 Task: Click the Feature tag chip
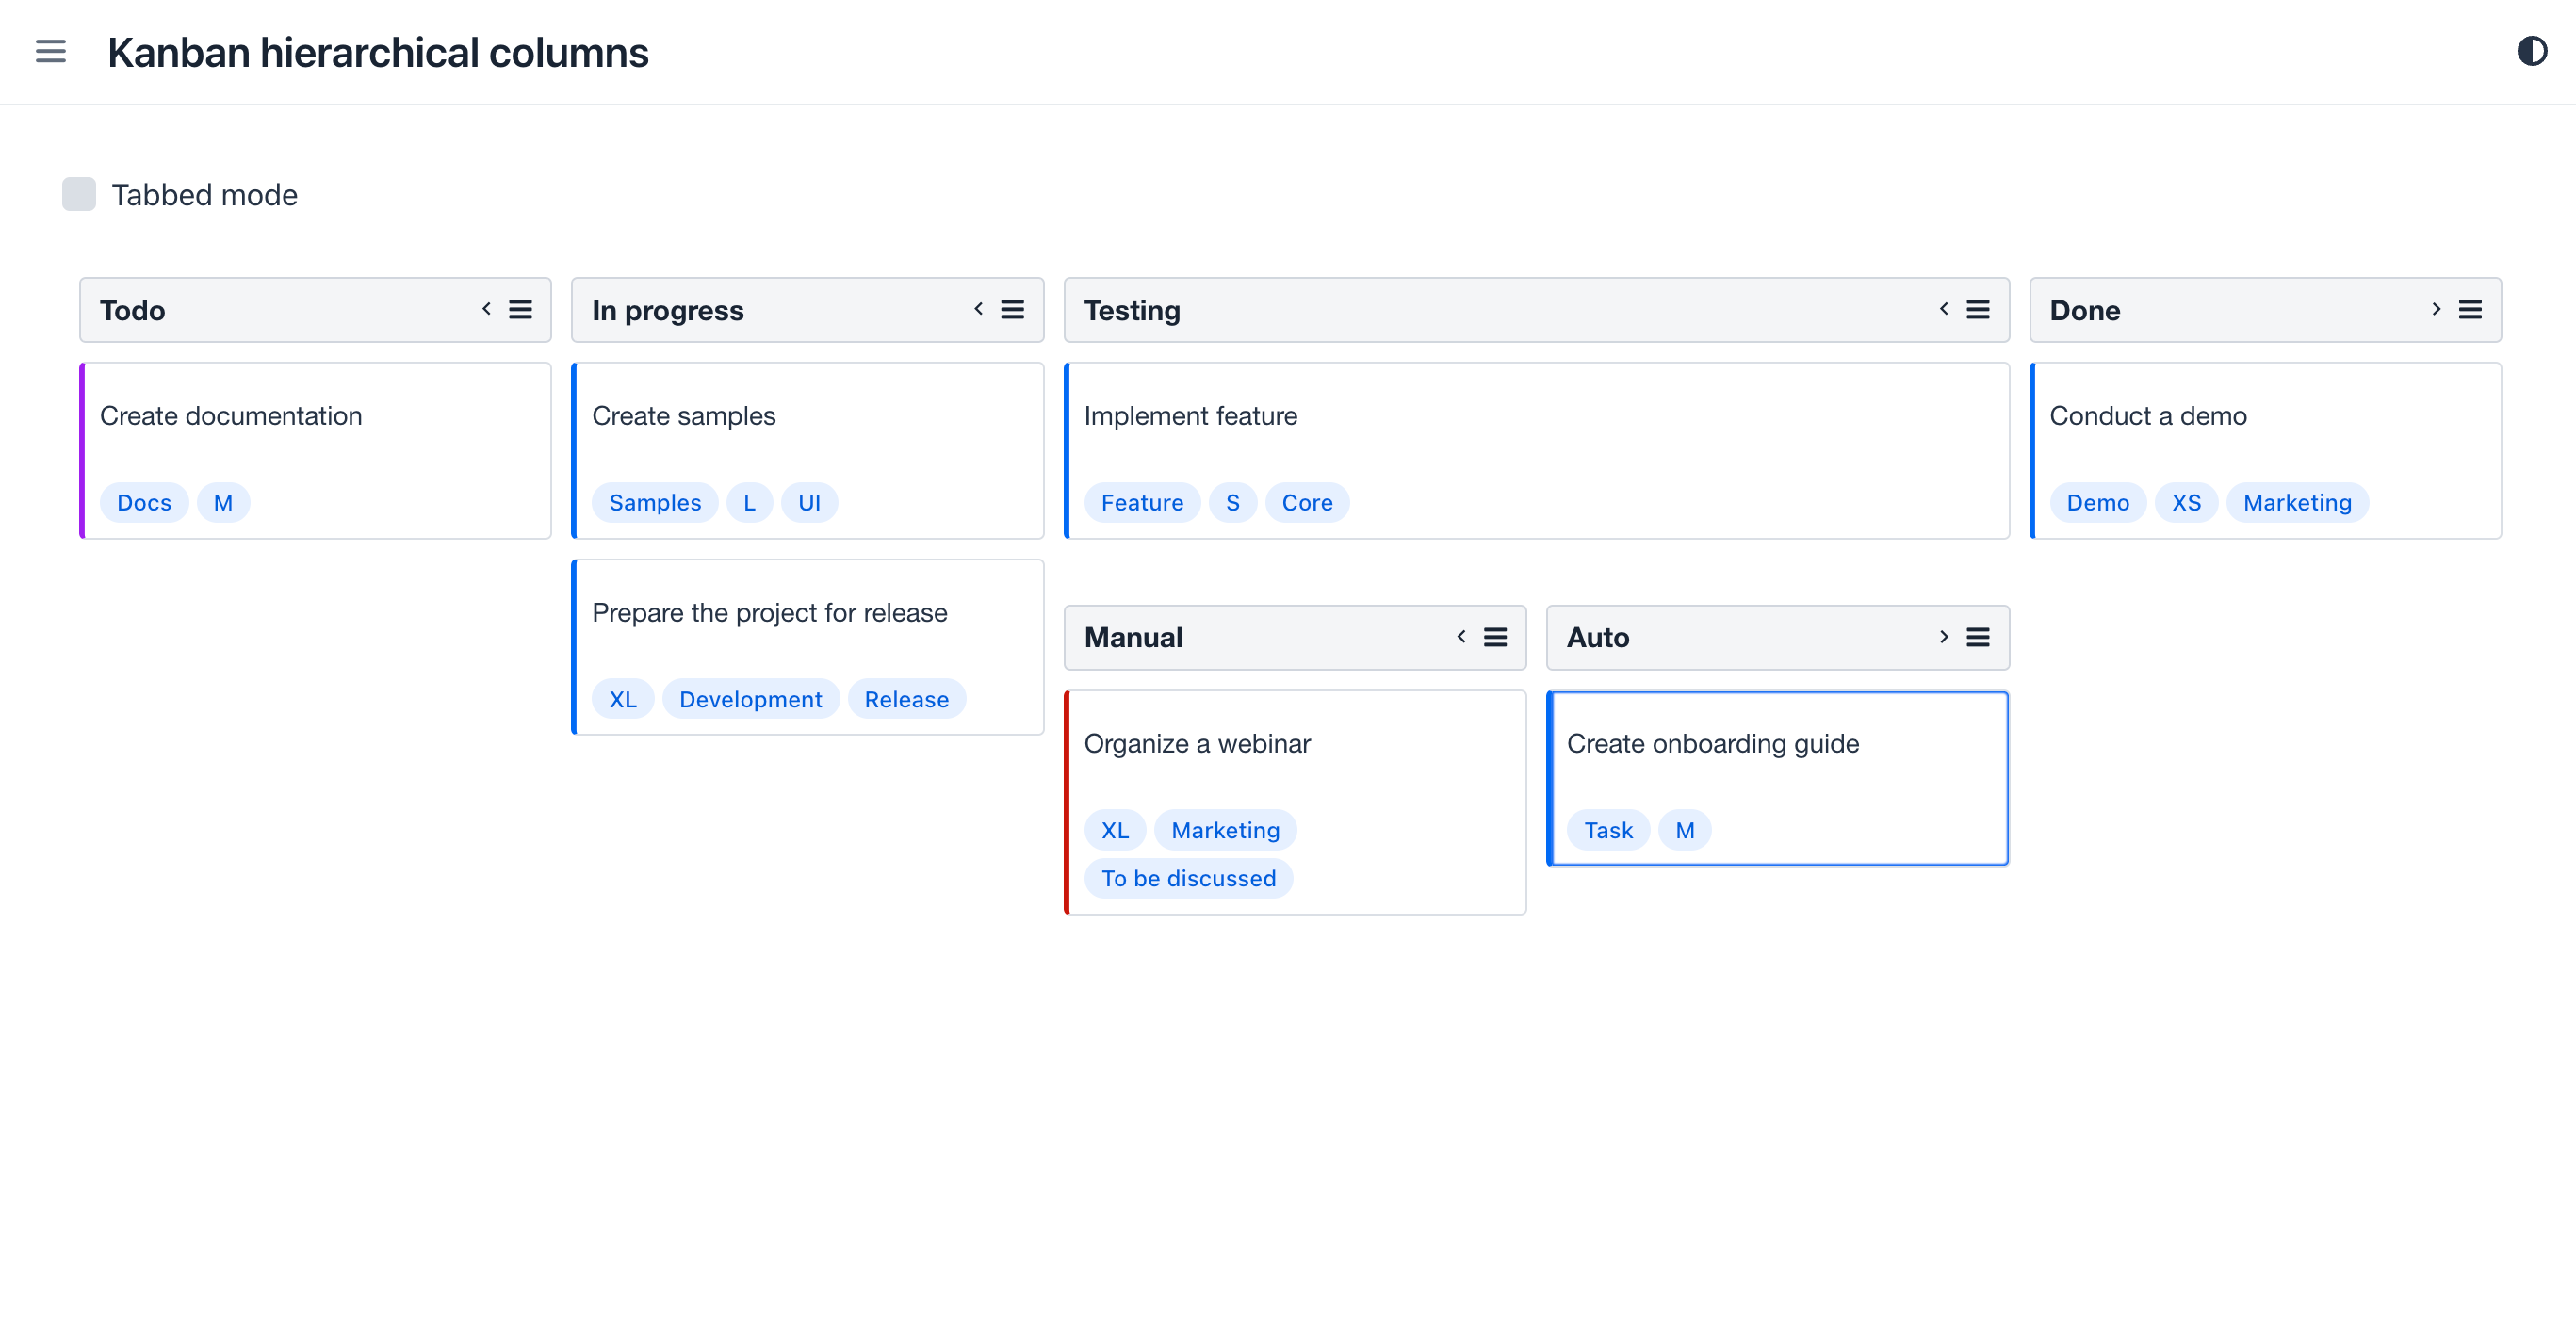coord(1142,502)
